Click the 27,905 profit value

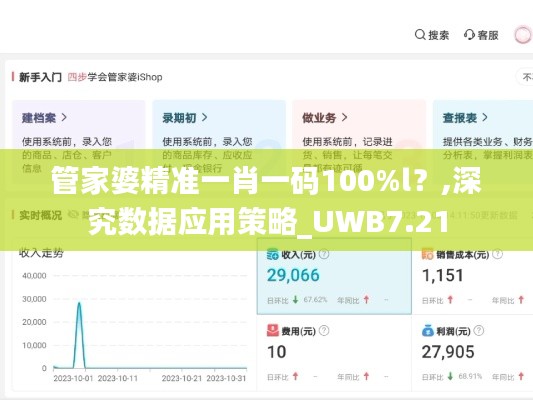(448, 352)
